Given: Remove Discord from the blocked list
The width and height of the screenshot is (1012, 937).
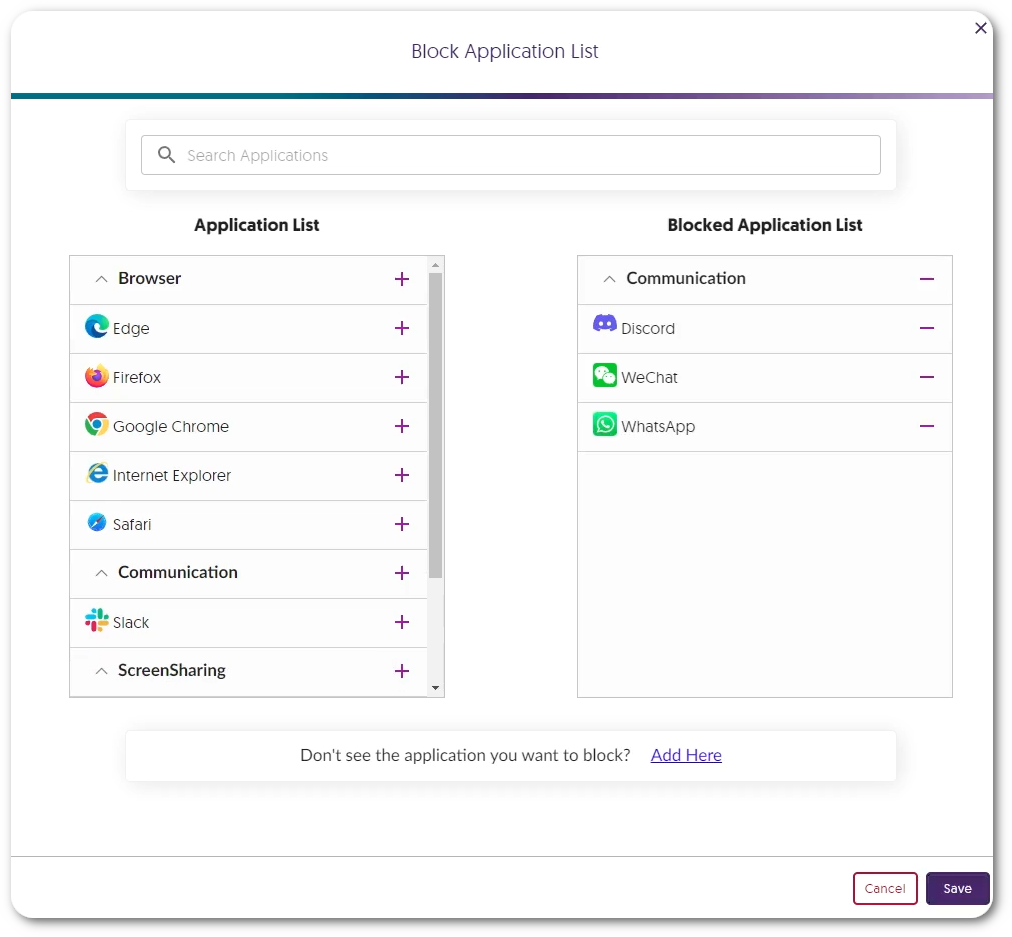Looking at the screenshot, I should 926,328.
